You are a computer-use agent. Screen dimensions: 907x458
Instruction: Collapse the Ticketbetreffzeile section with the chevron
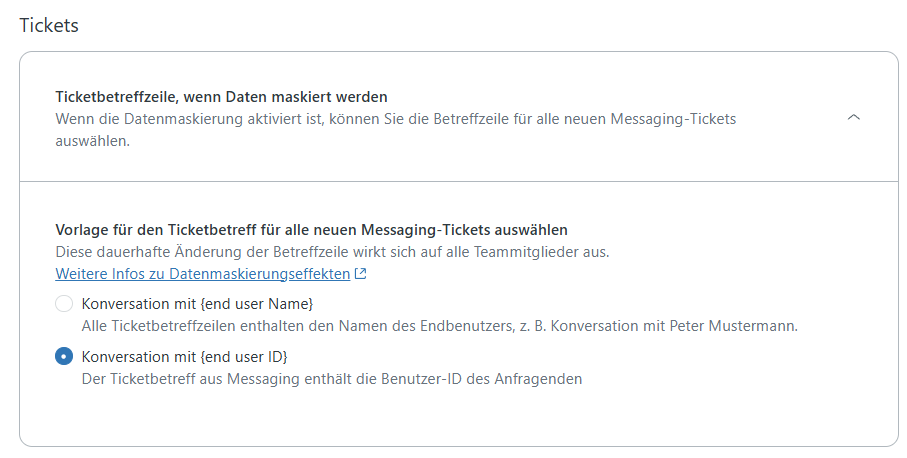coord(853,117)
